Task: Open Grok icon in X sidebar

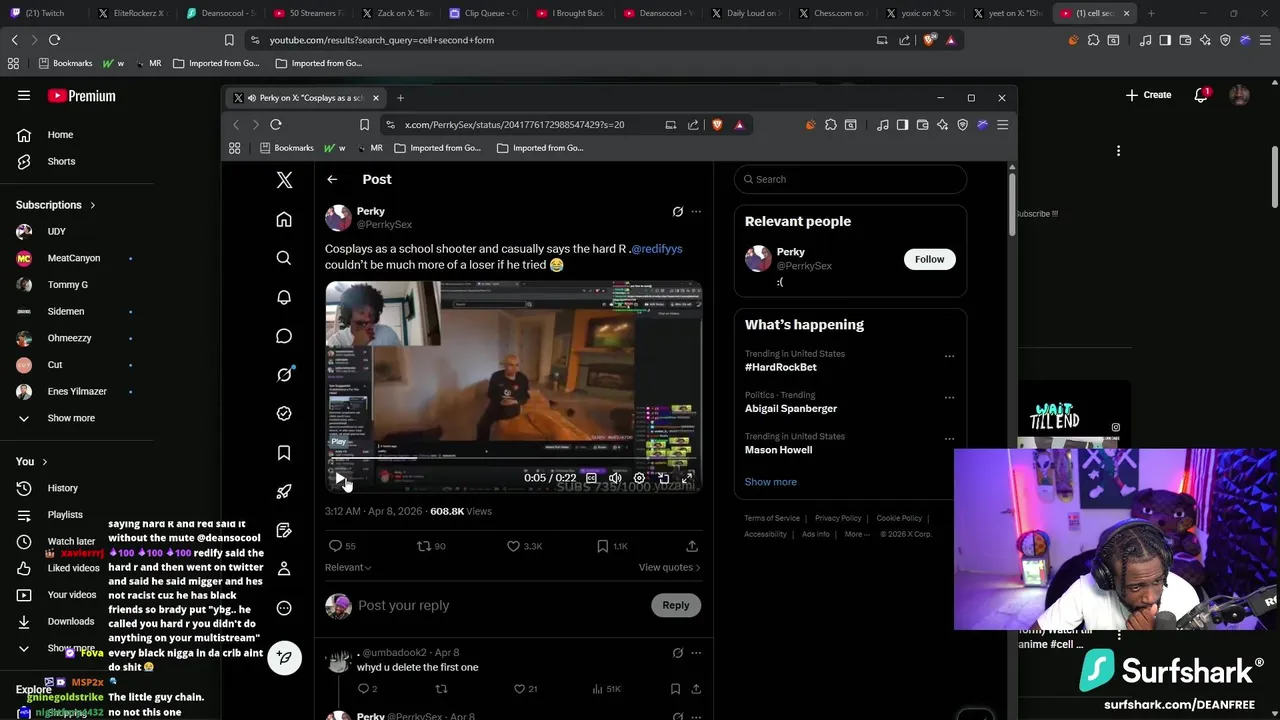Action: pos(284,374)
